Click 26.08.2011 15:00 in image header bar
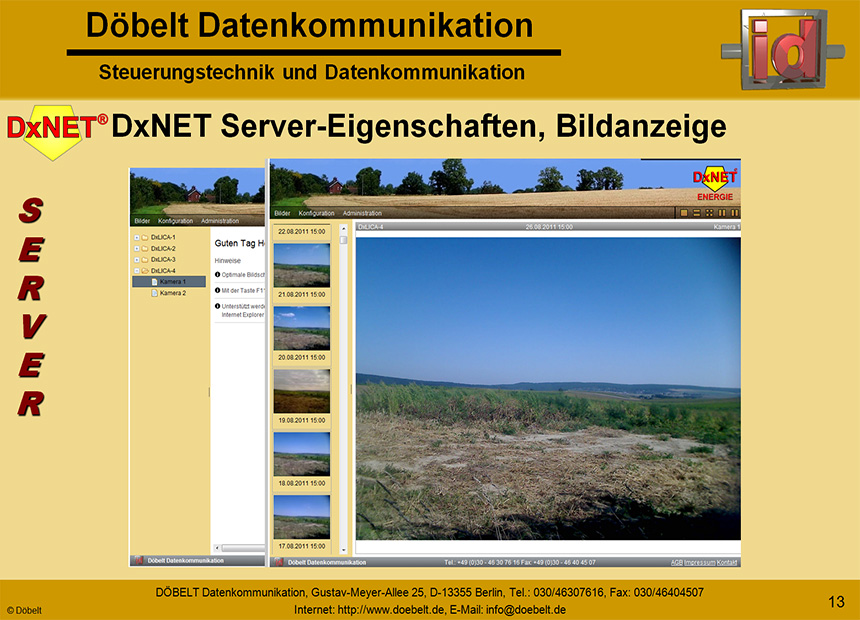860x620 pixels. pyautogui.click(x=549, y=227)
